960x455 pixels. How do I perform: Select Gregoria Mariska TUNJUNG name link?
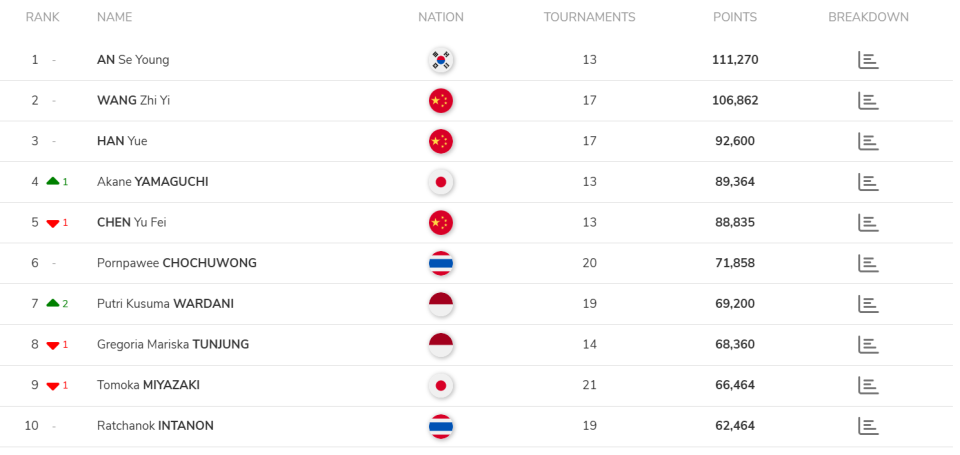[x=172, y=344]
